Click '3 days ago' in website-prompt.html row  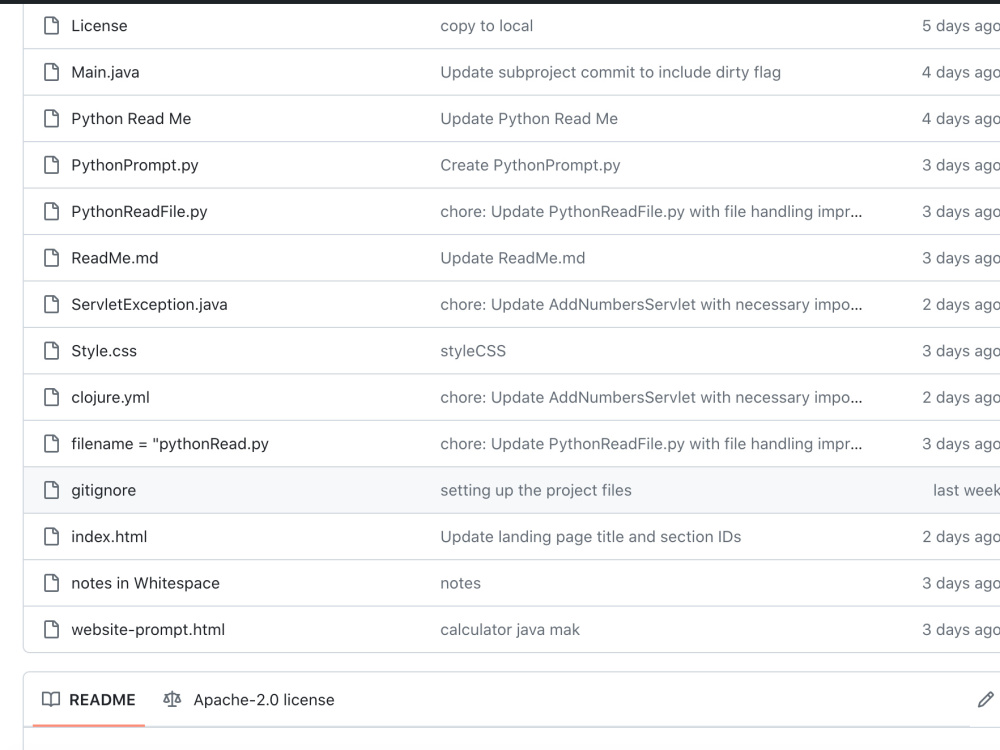tap(960, 629)
